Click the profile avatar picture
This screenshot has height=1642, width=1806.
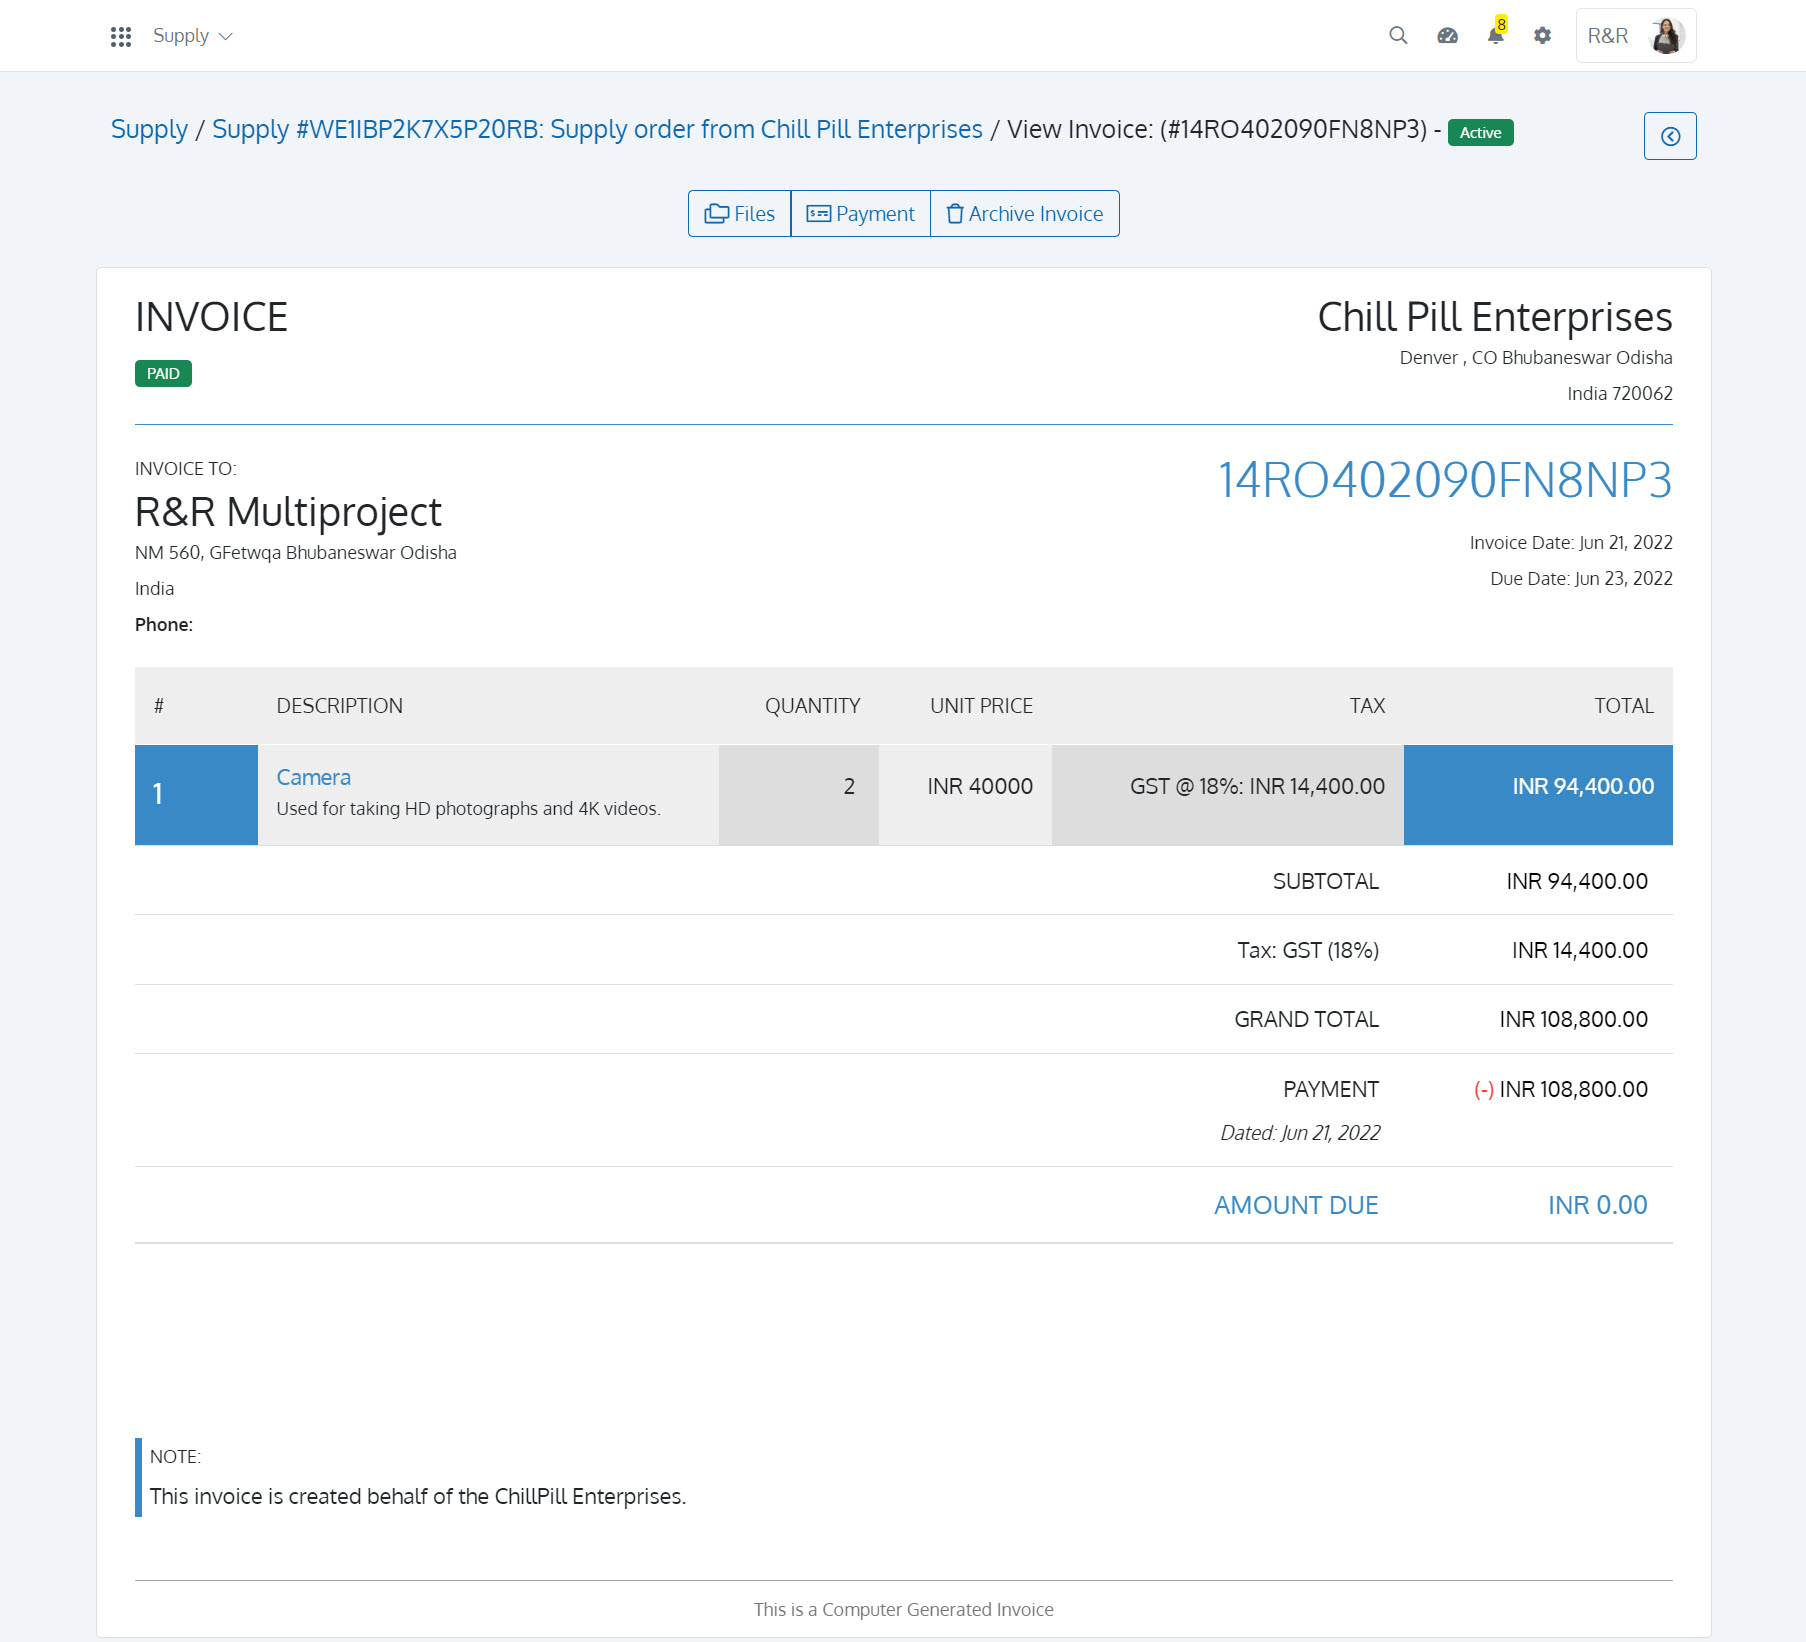(1667, 36)
